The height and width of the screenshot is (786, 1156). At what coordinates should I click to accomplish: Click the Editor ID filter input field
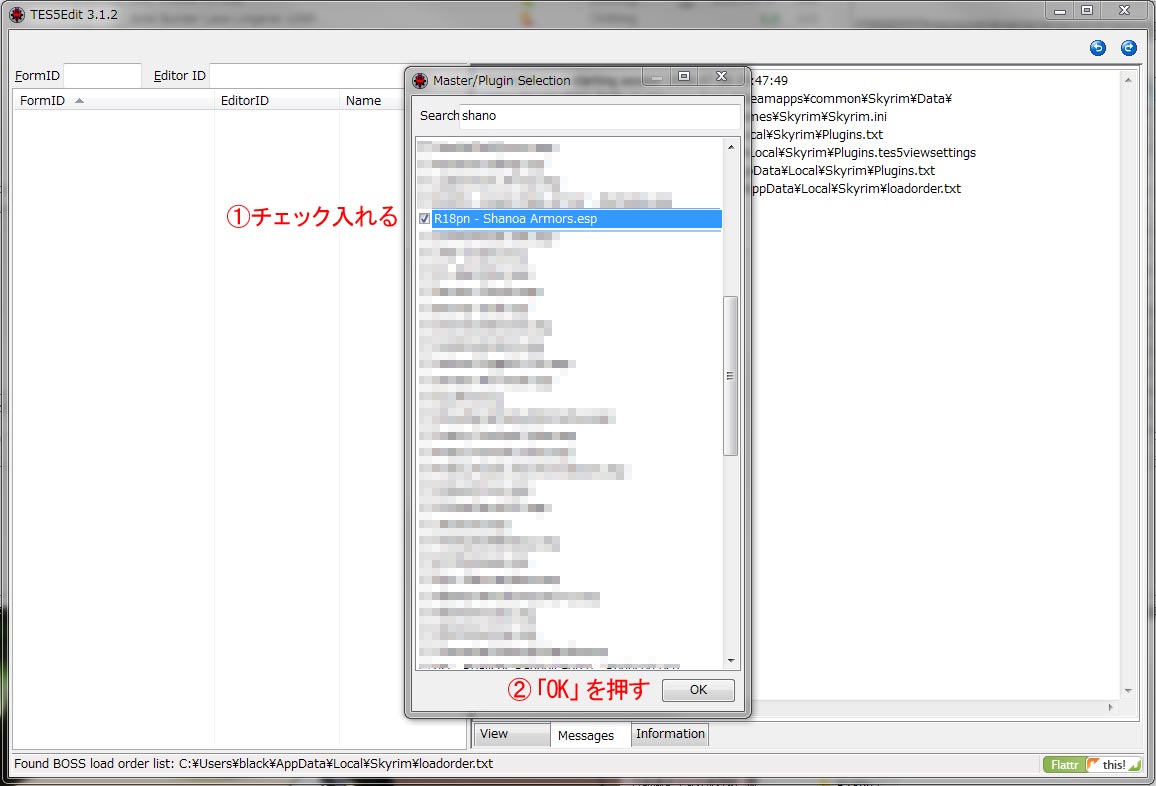pyautogui.click(x=306, y=75)
